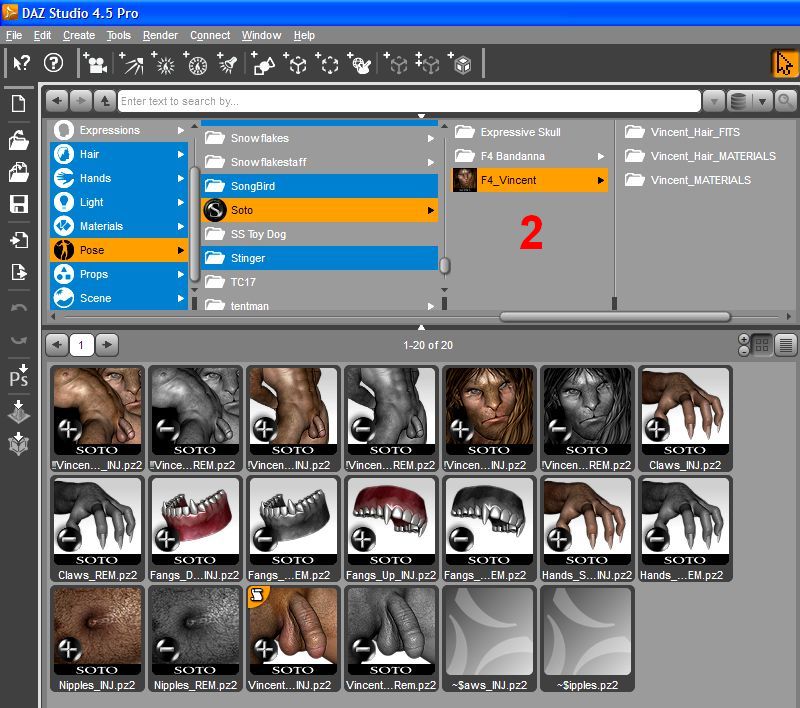Image resolution: width=800 pixels, height=708 pixels.
Task: Open the Create menu
Action: click(x=79, y=35)
